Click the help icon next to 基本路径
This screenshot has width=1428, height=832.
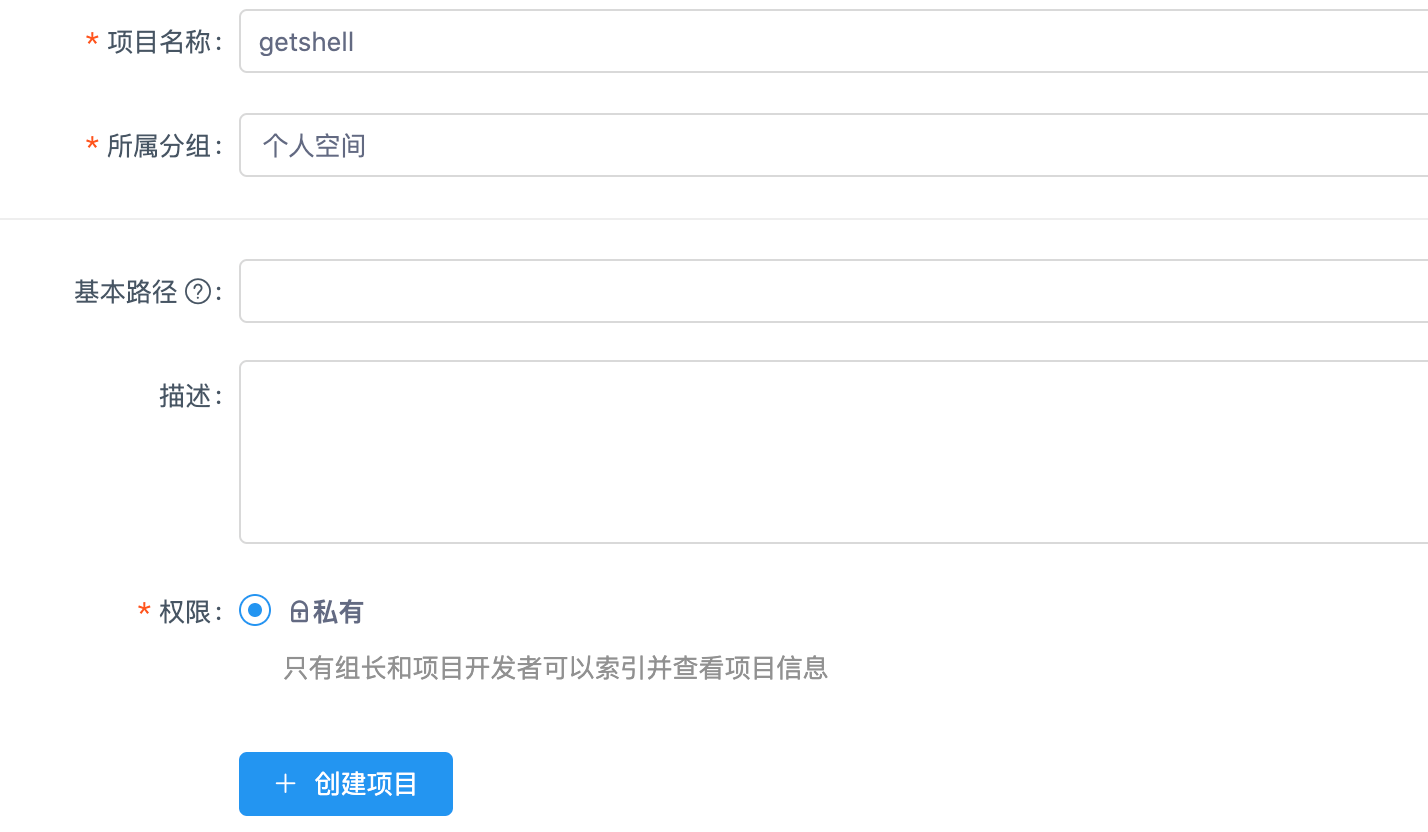pos(200,291)
